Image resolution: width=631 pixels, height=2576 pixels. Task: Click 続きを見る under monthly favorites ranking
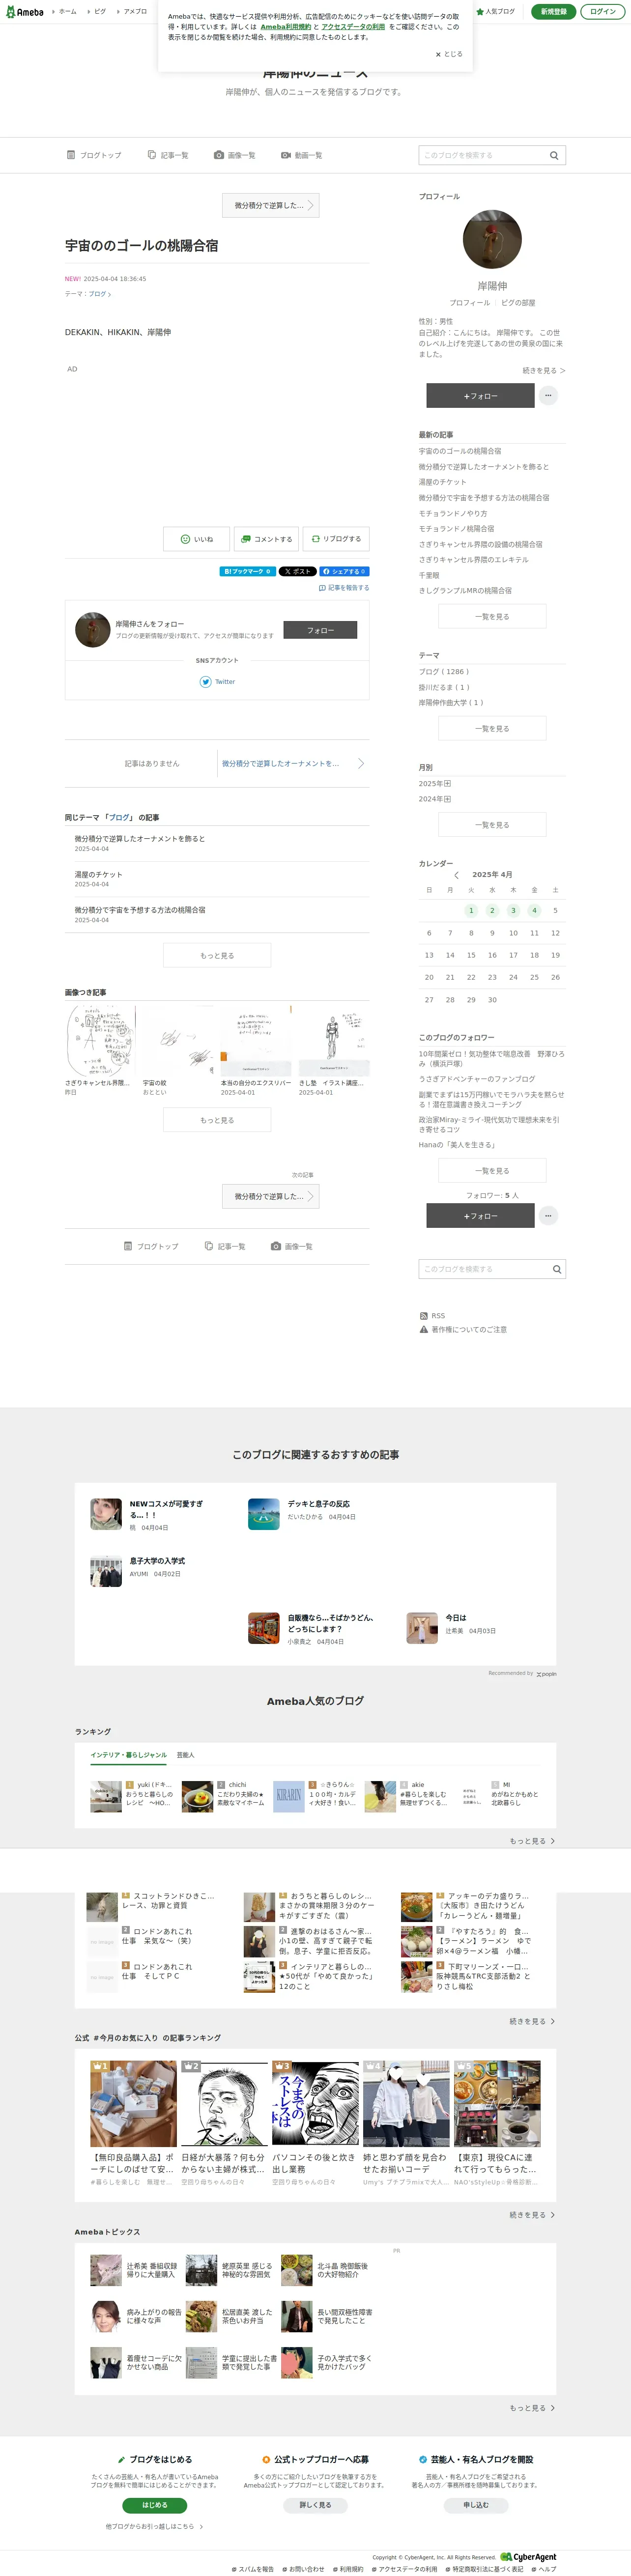[x=532, y=2215]
